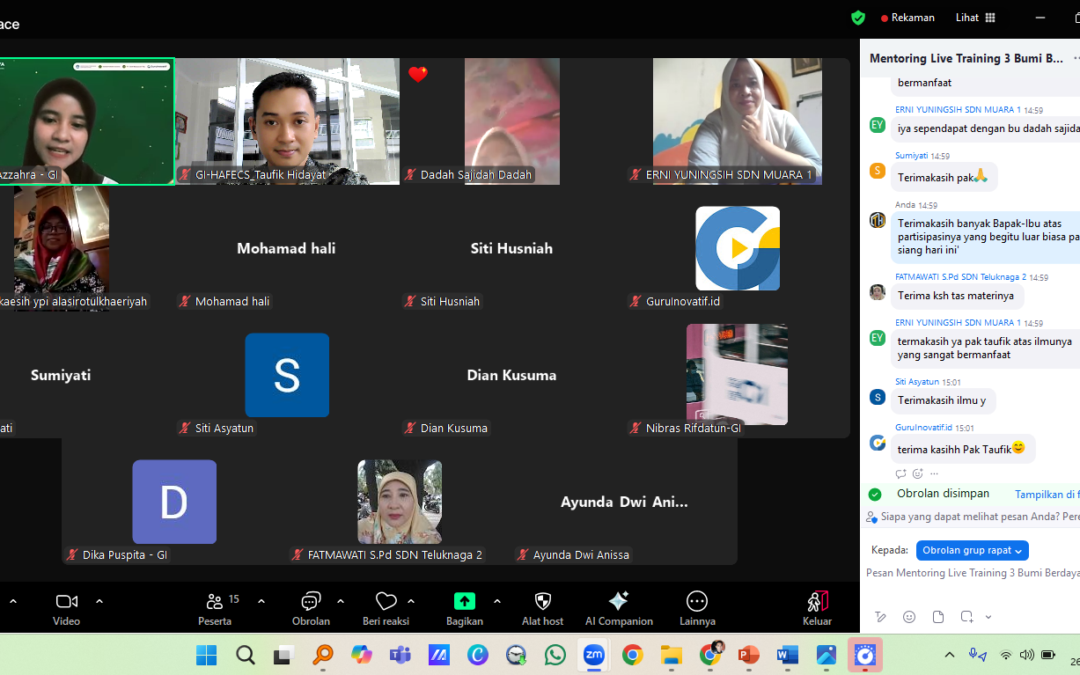Open the emoji picker in chat
Viewport: 1080px width, 675px height.
909,617
